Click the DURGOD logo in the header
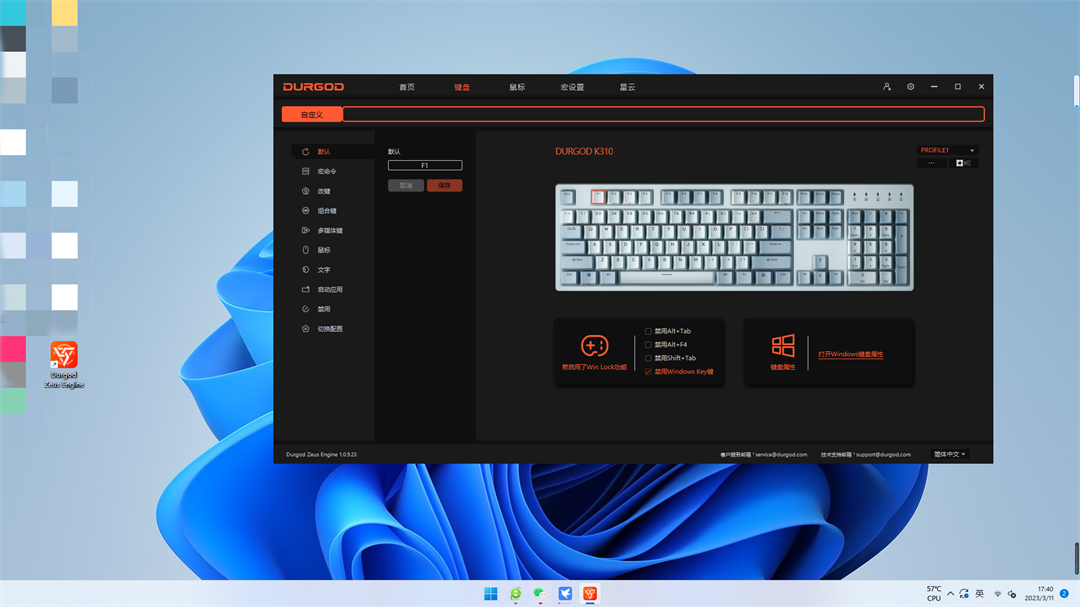The width and height of the screenshot is (1080, 607). [x=313, y=87]
